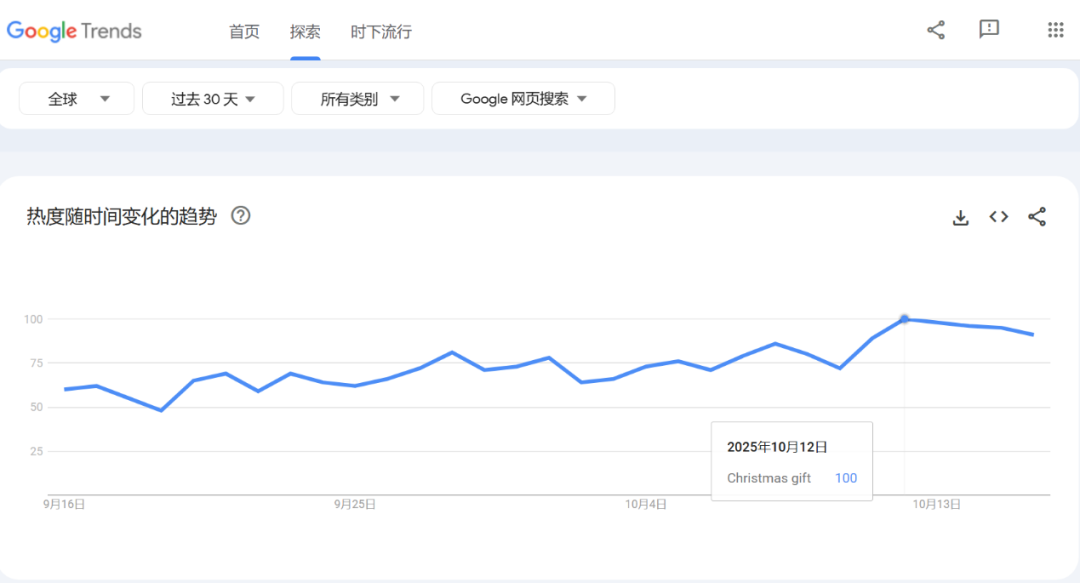Go to the 首页 tab
This screenshot has height=583, width=1080.
pos(244,32)
